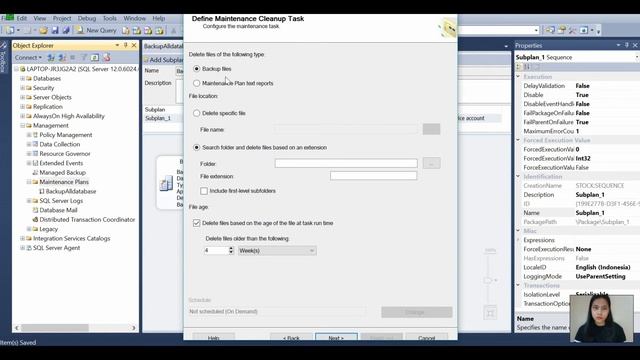This screenshot has width=640, height=360.
Task: Close the Object Explorer panel
Action: tap(134, 45)
